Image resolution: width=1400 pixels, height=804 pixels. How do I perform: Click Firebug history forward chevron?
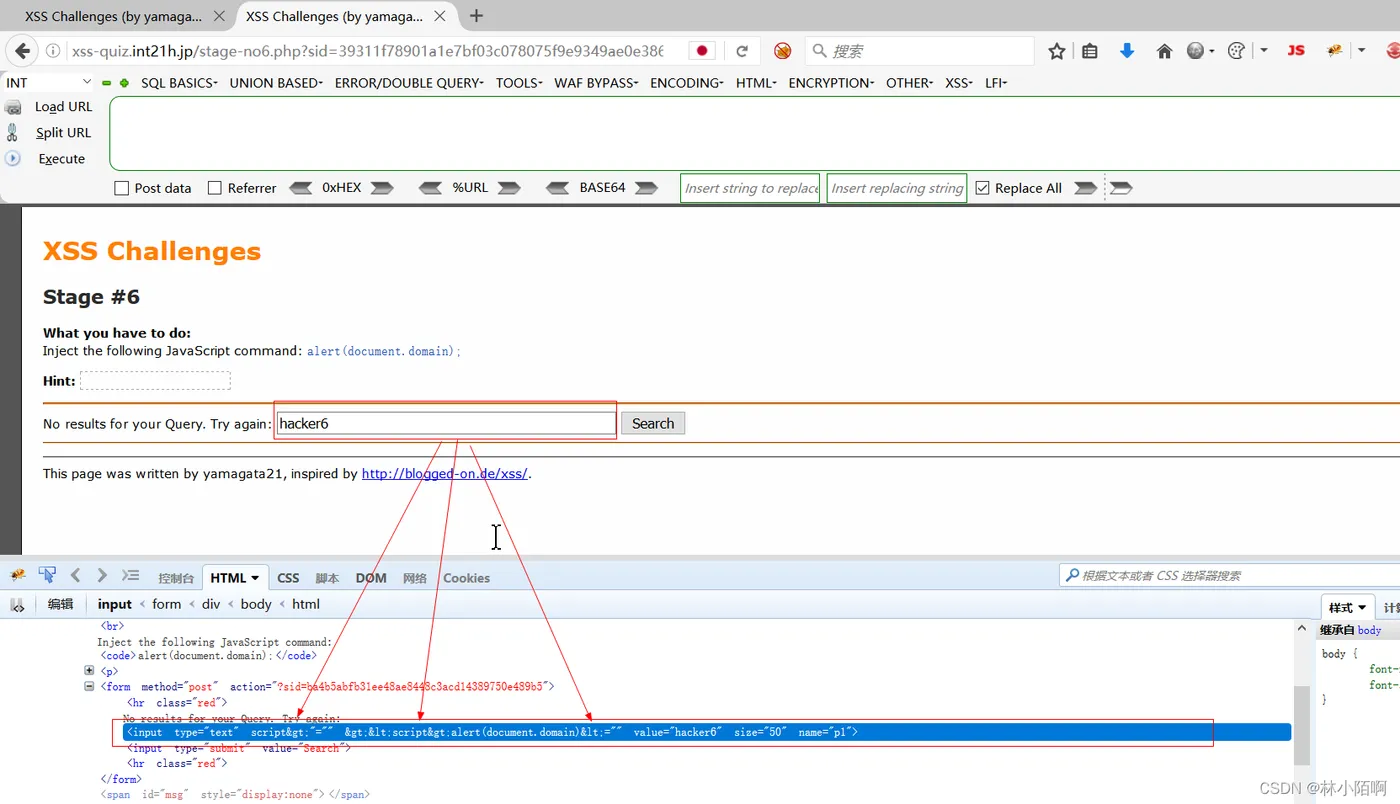pyautogui.click(x=102, y=575)
